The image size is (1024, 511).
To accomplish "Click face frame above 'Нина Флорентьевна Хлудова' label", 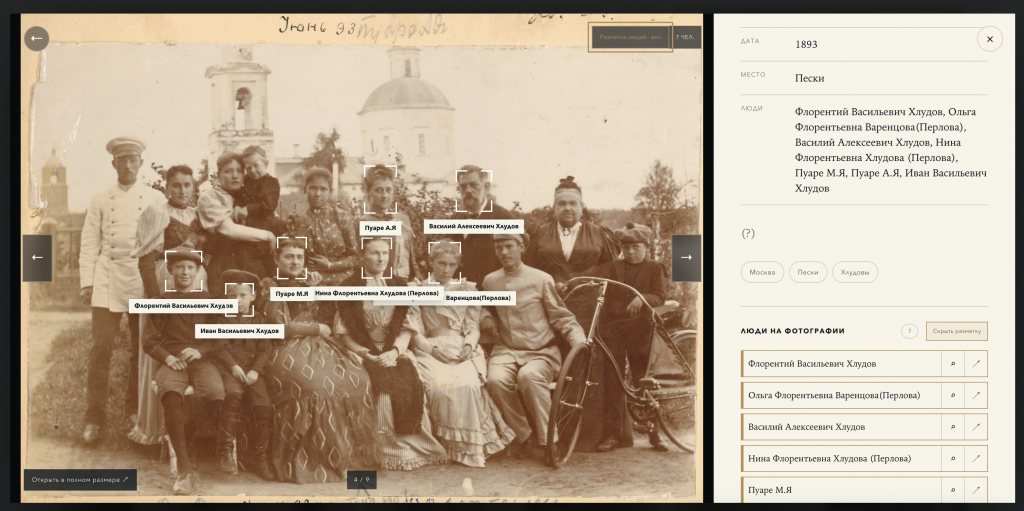I will [x=377, y=258].
